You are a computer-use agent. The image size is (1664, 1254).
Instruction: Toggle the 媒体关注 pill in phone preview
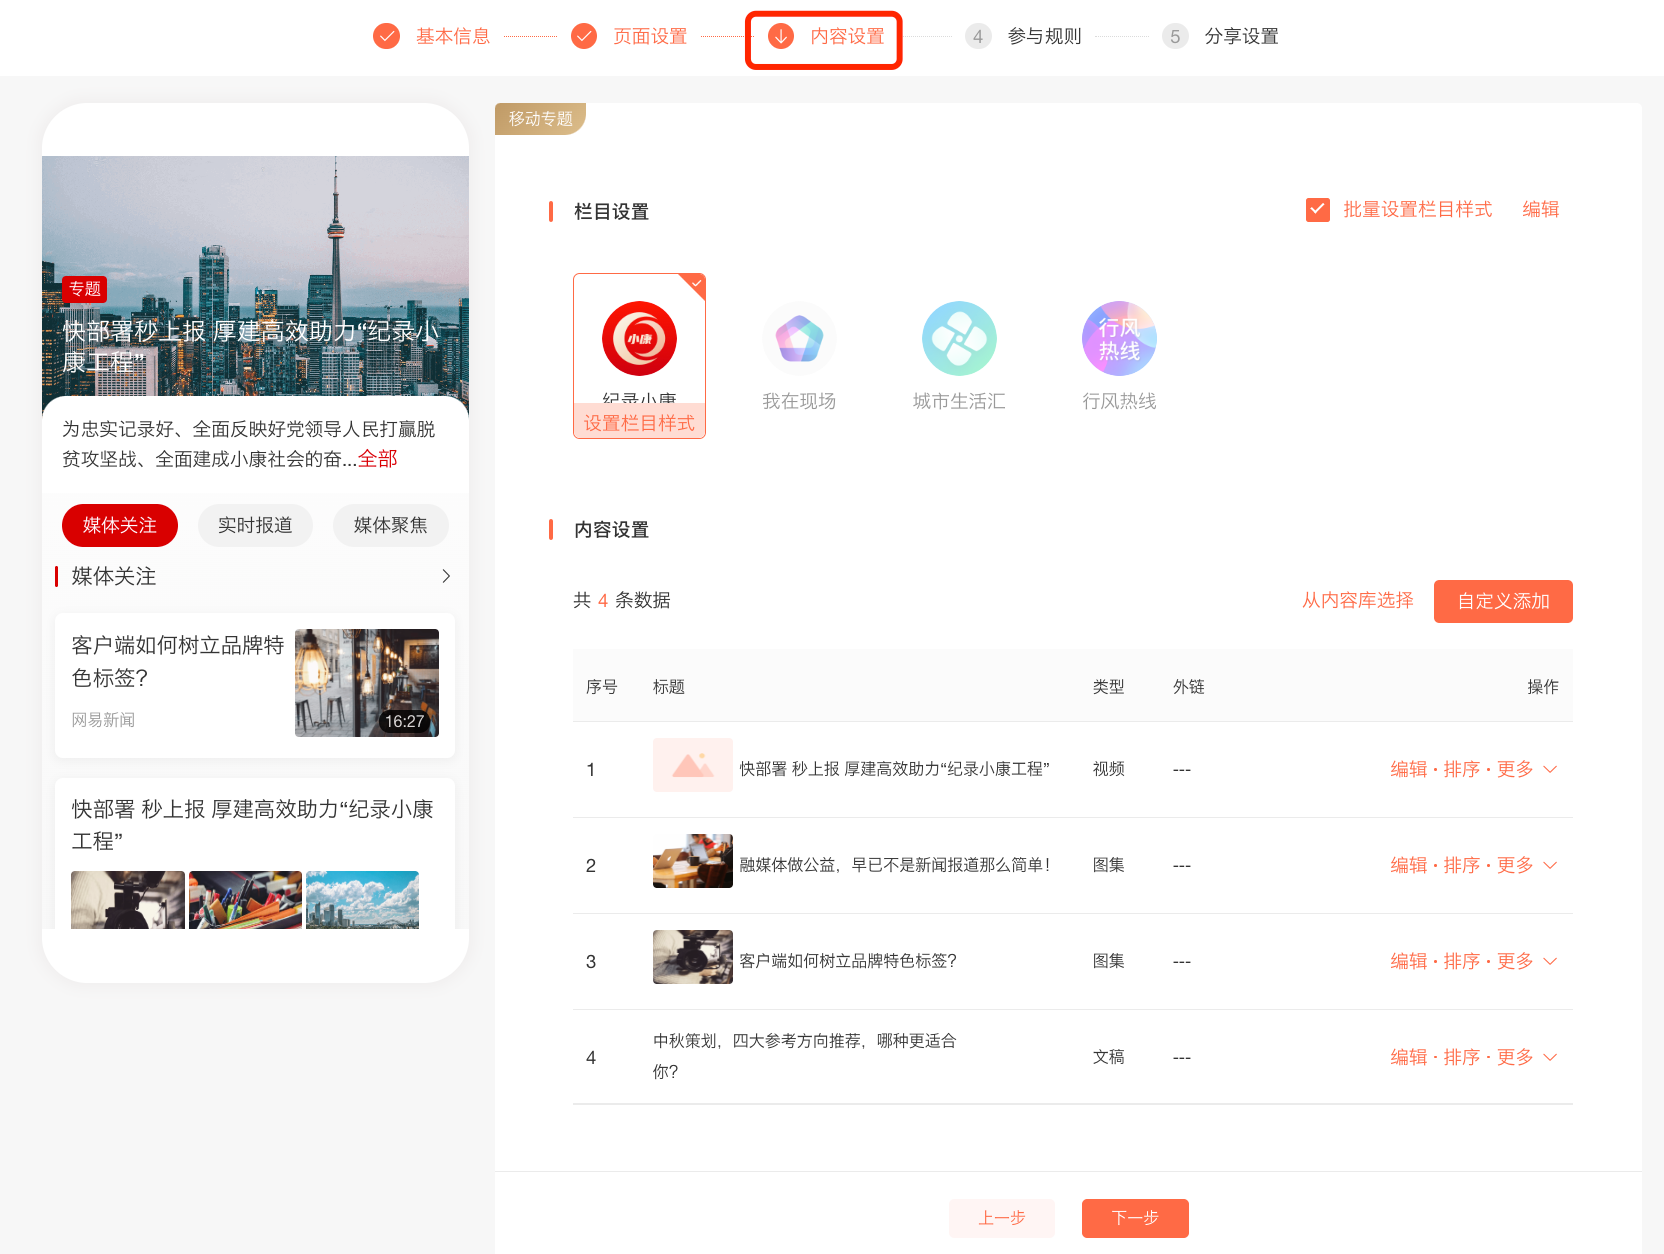(x=120, y=526)
